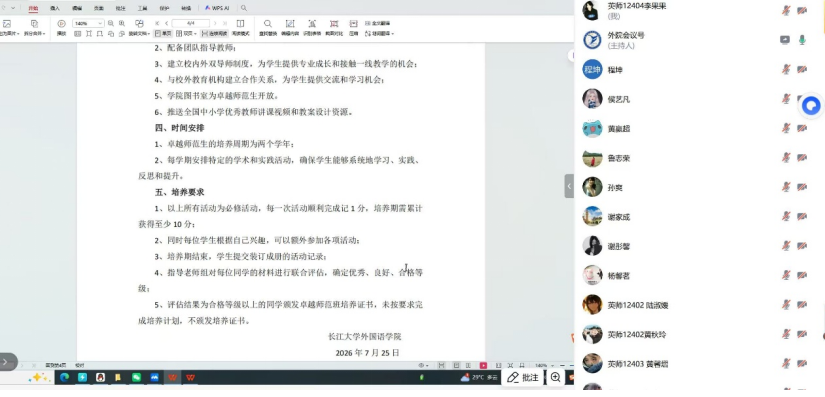Click the zoom out magnifier icon
The image size is (825, 397).
pos(110,24)
